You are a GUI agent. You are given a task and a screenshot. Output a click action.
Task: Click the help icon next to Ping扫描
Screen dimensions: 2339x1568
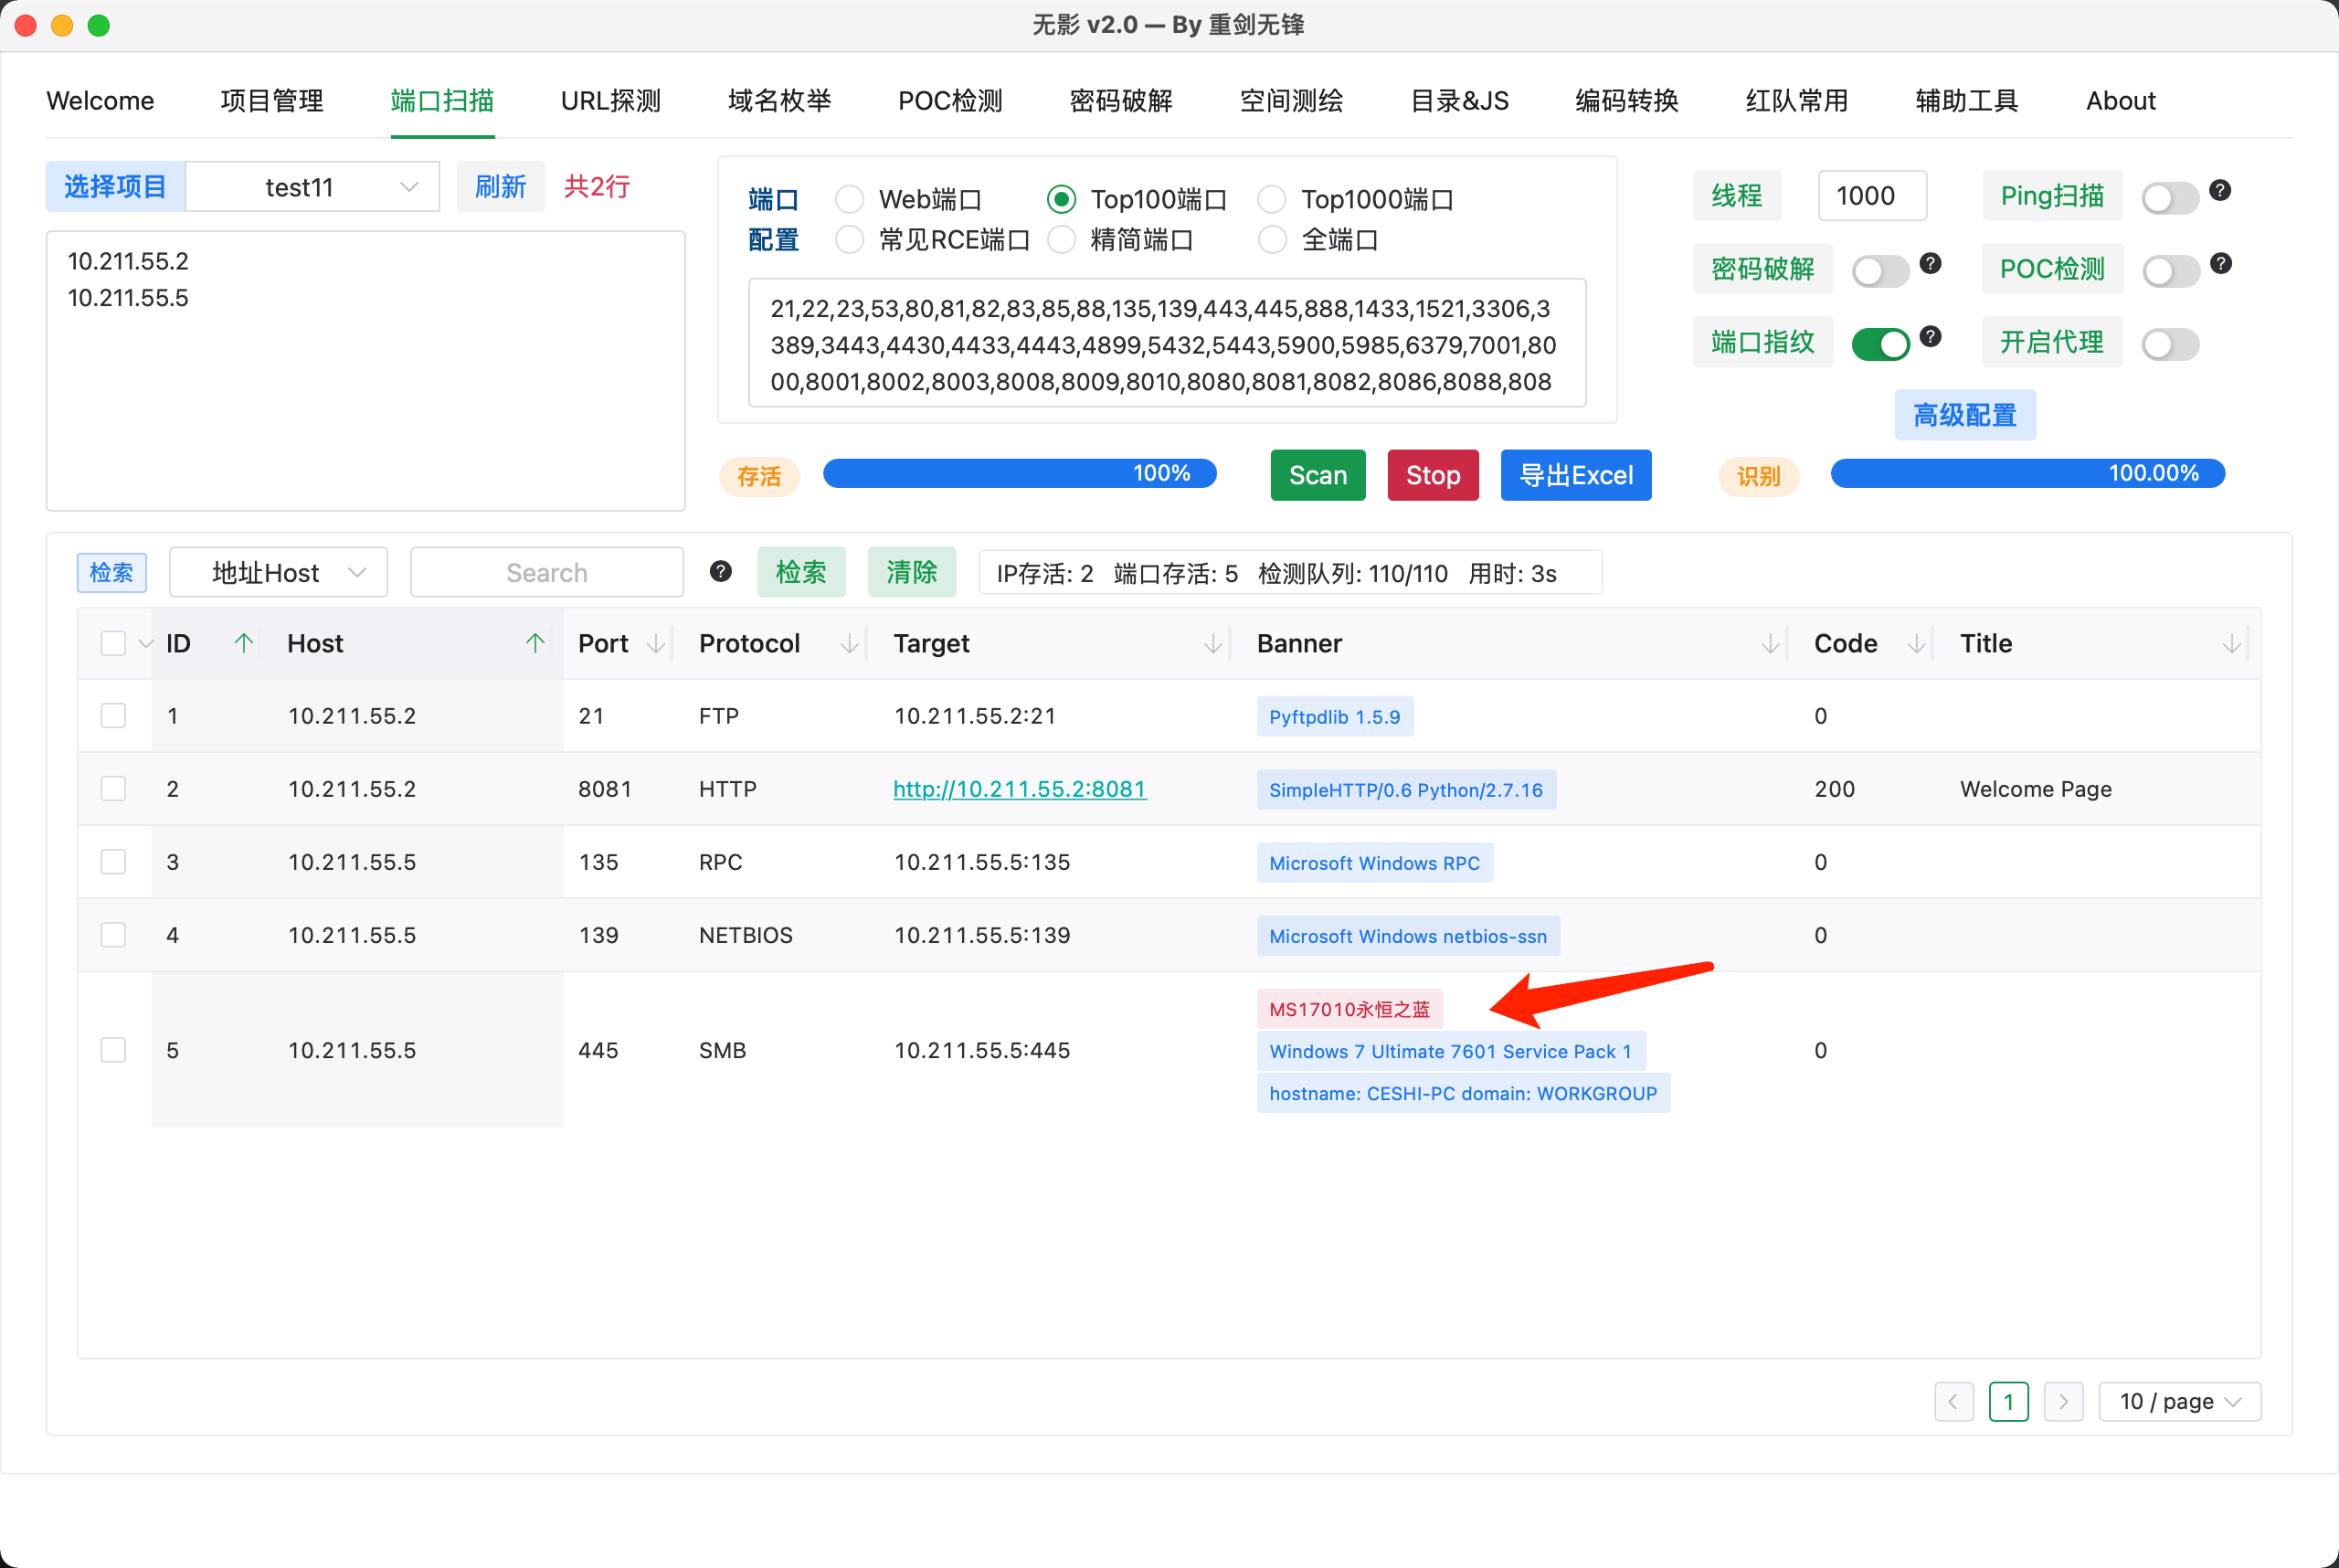pos(2219,190)
